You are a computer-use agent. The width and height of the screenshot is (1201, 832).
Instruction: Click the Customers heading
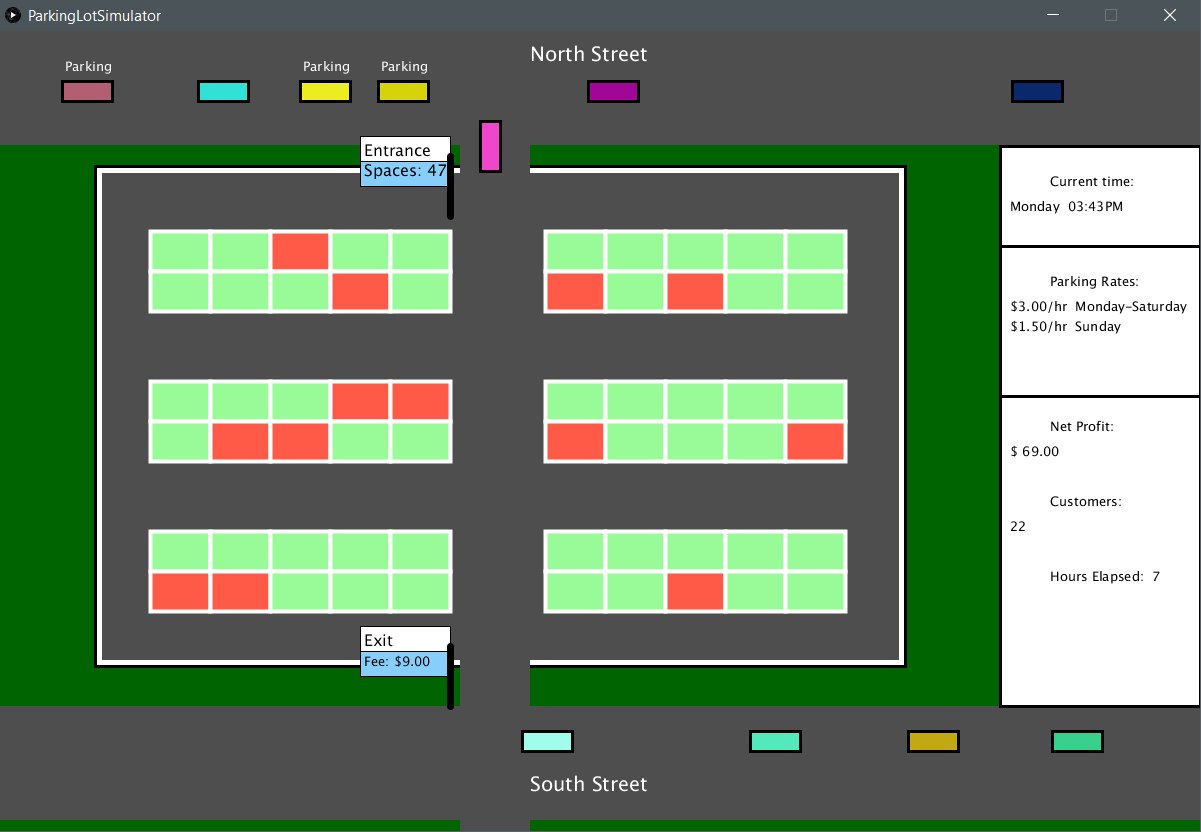(1086, 502)
